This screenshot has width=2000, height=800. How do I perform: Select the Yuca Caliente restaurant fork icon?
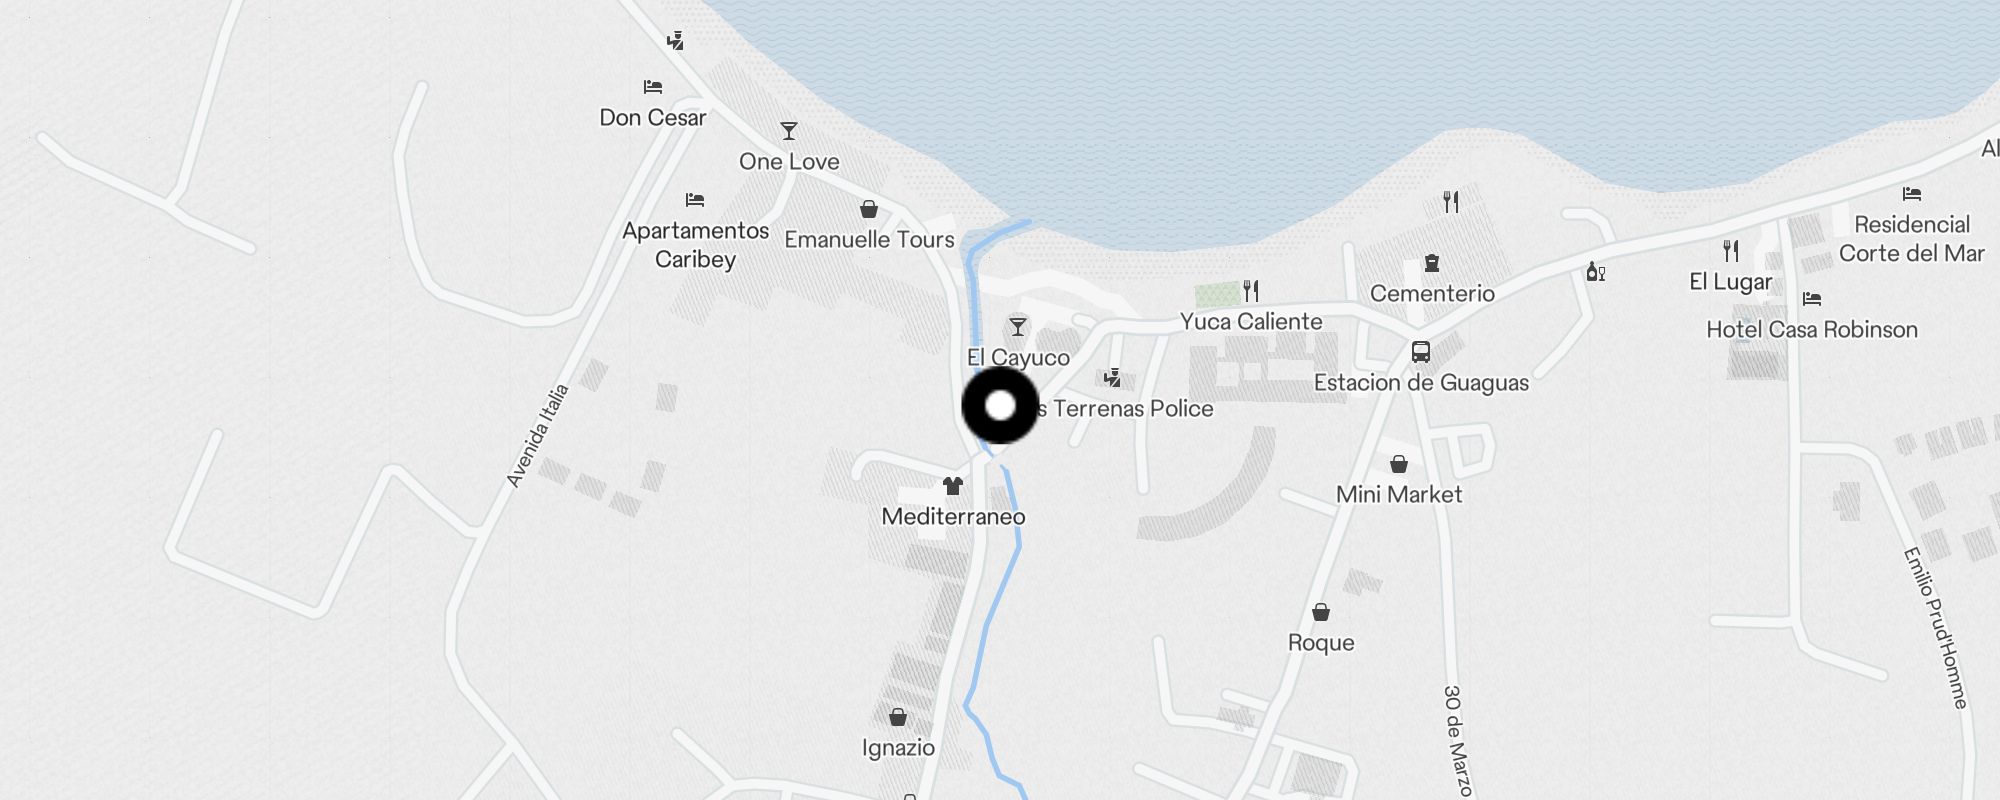1251,291
